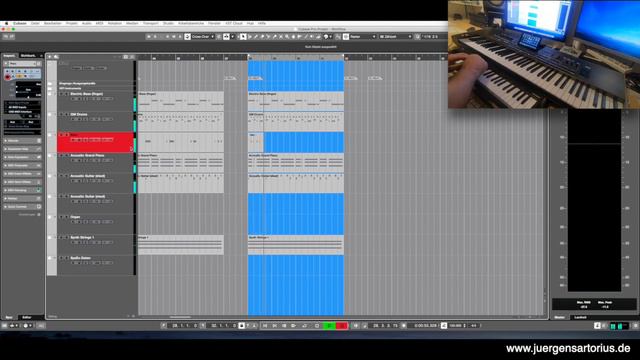
Task: Click the green Play button
Action: 329,326
